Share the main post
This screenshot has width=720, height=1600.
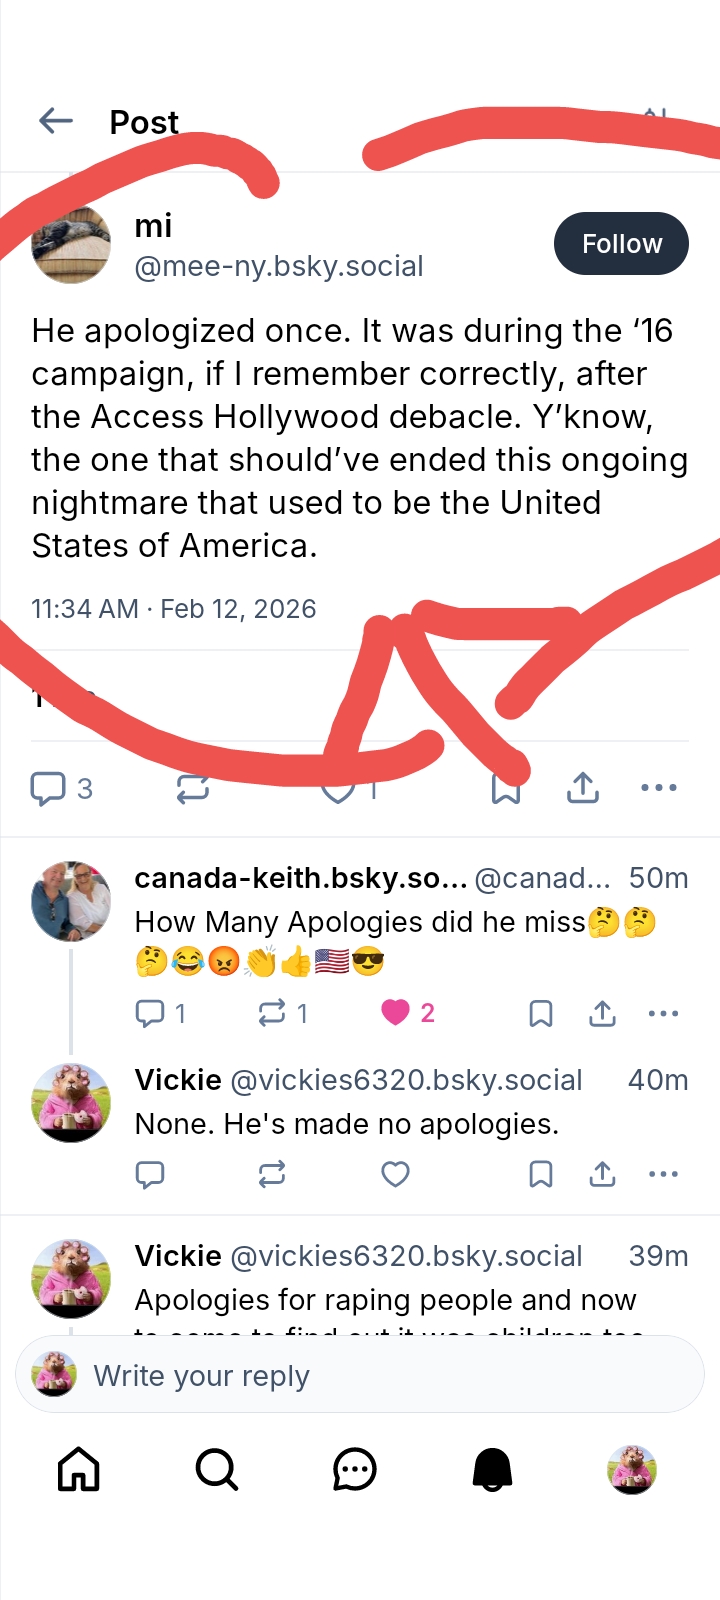[583, 788]
